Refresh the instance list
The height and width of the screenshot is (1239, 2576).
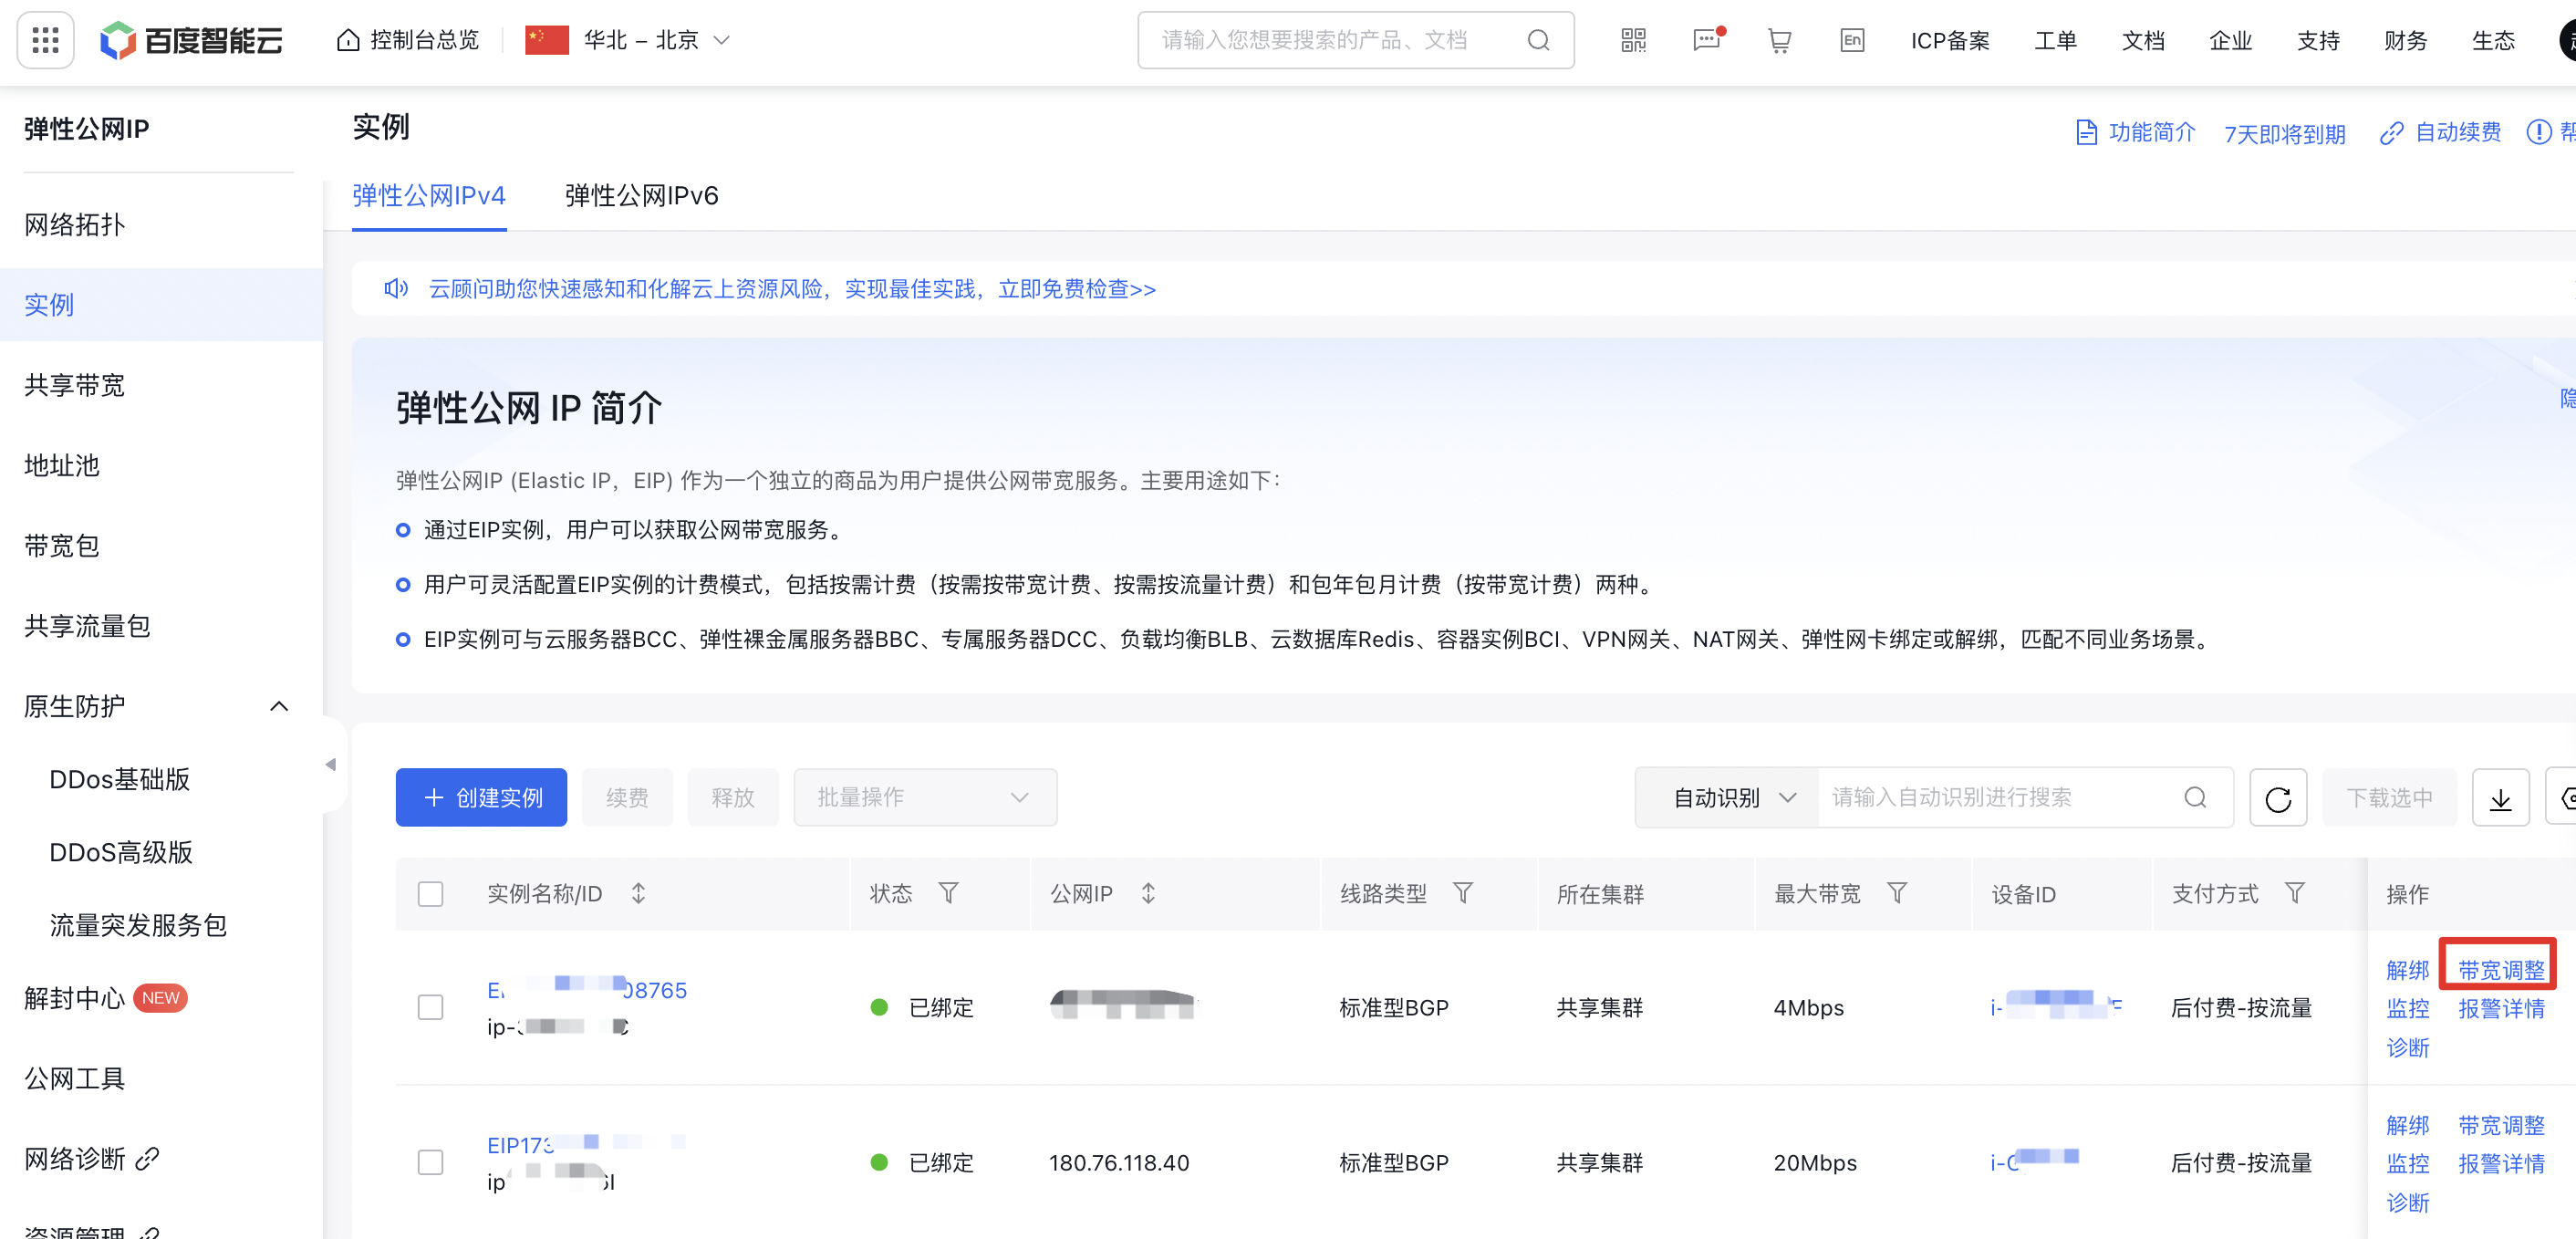point(2278,798)
